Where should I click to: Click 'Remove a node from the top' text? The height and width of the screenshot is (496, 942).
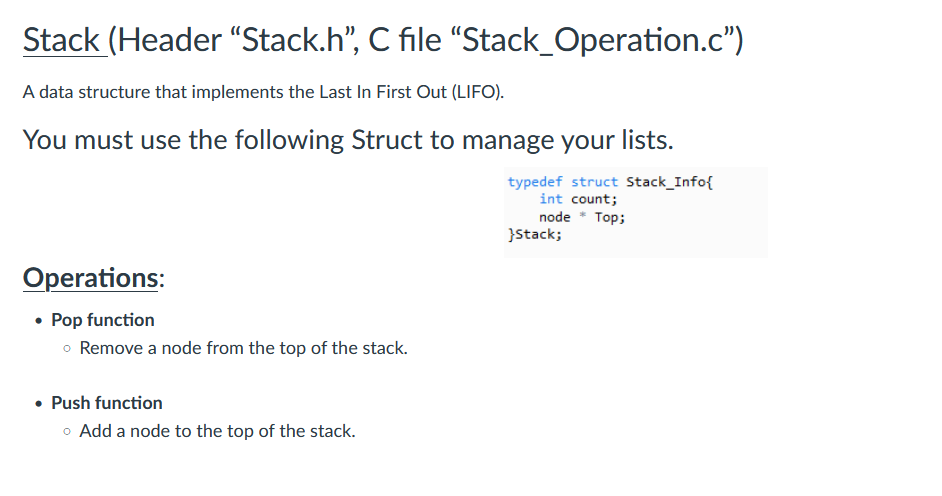[x=243, y=348]
